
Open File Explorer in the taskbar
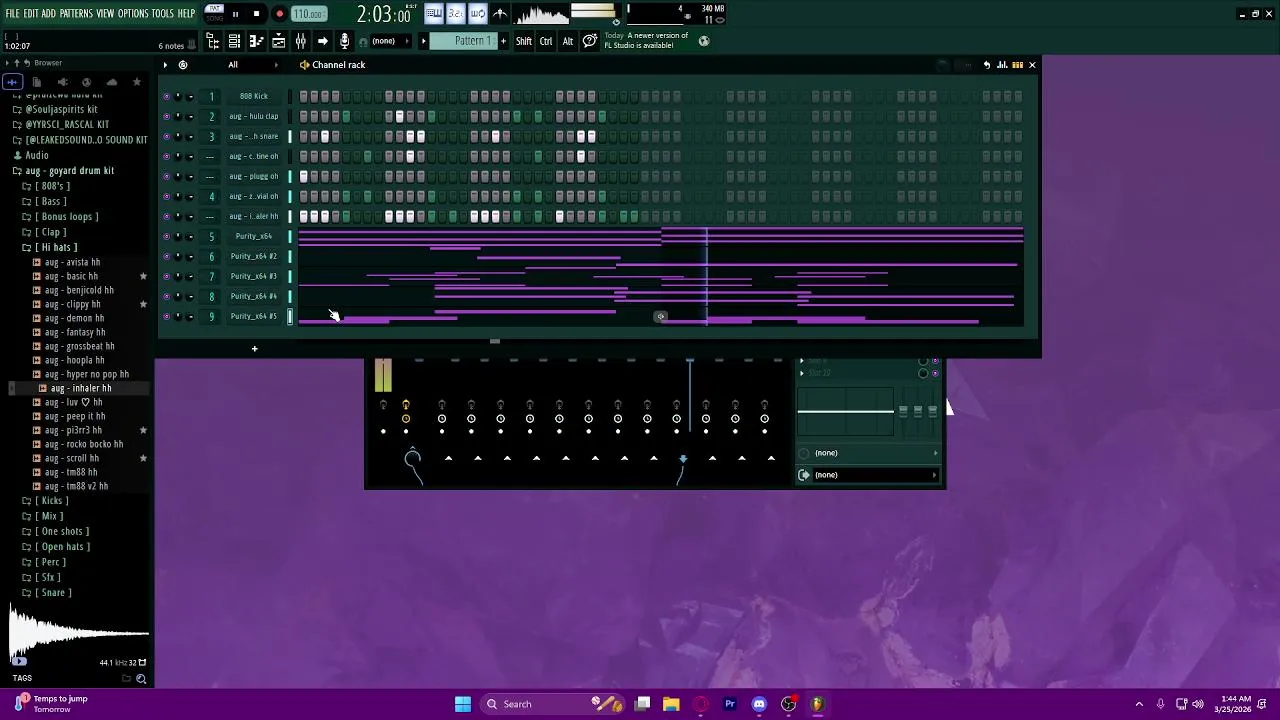(671, 704)
